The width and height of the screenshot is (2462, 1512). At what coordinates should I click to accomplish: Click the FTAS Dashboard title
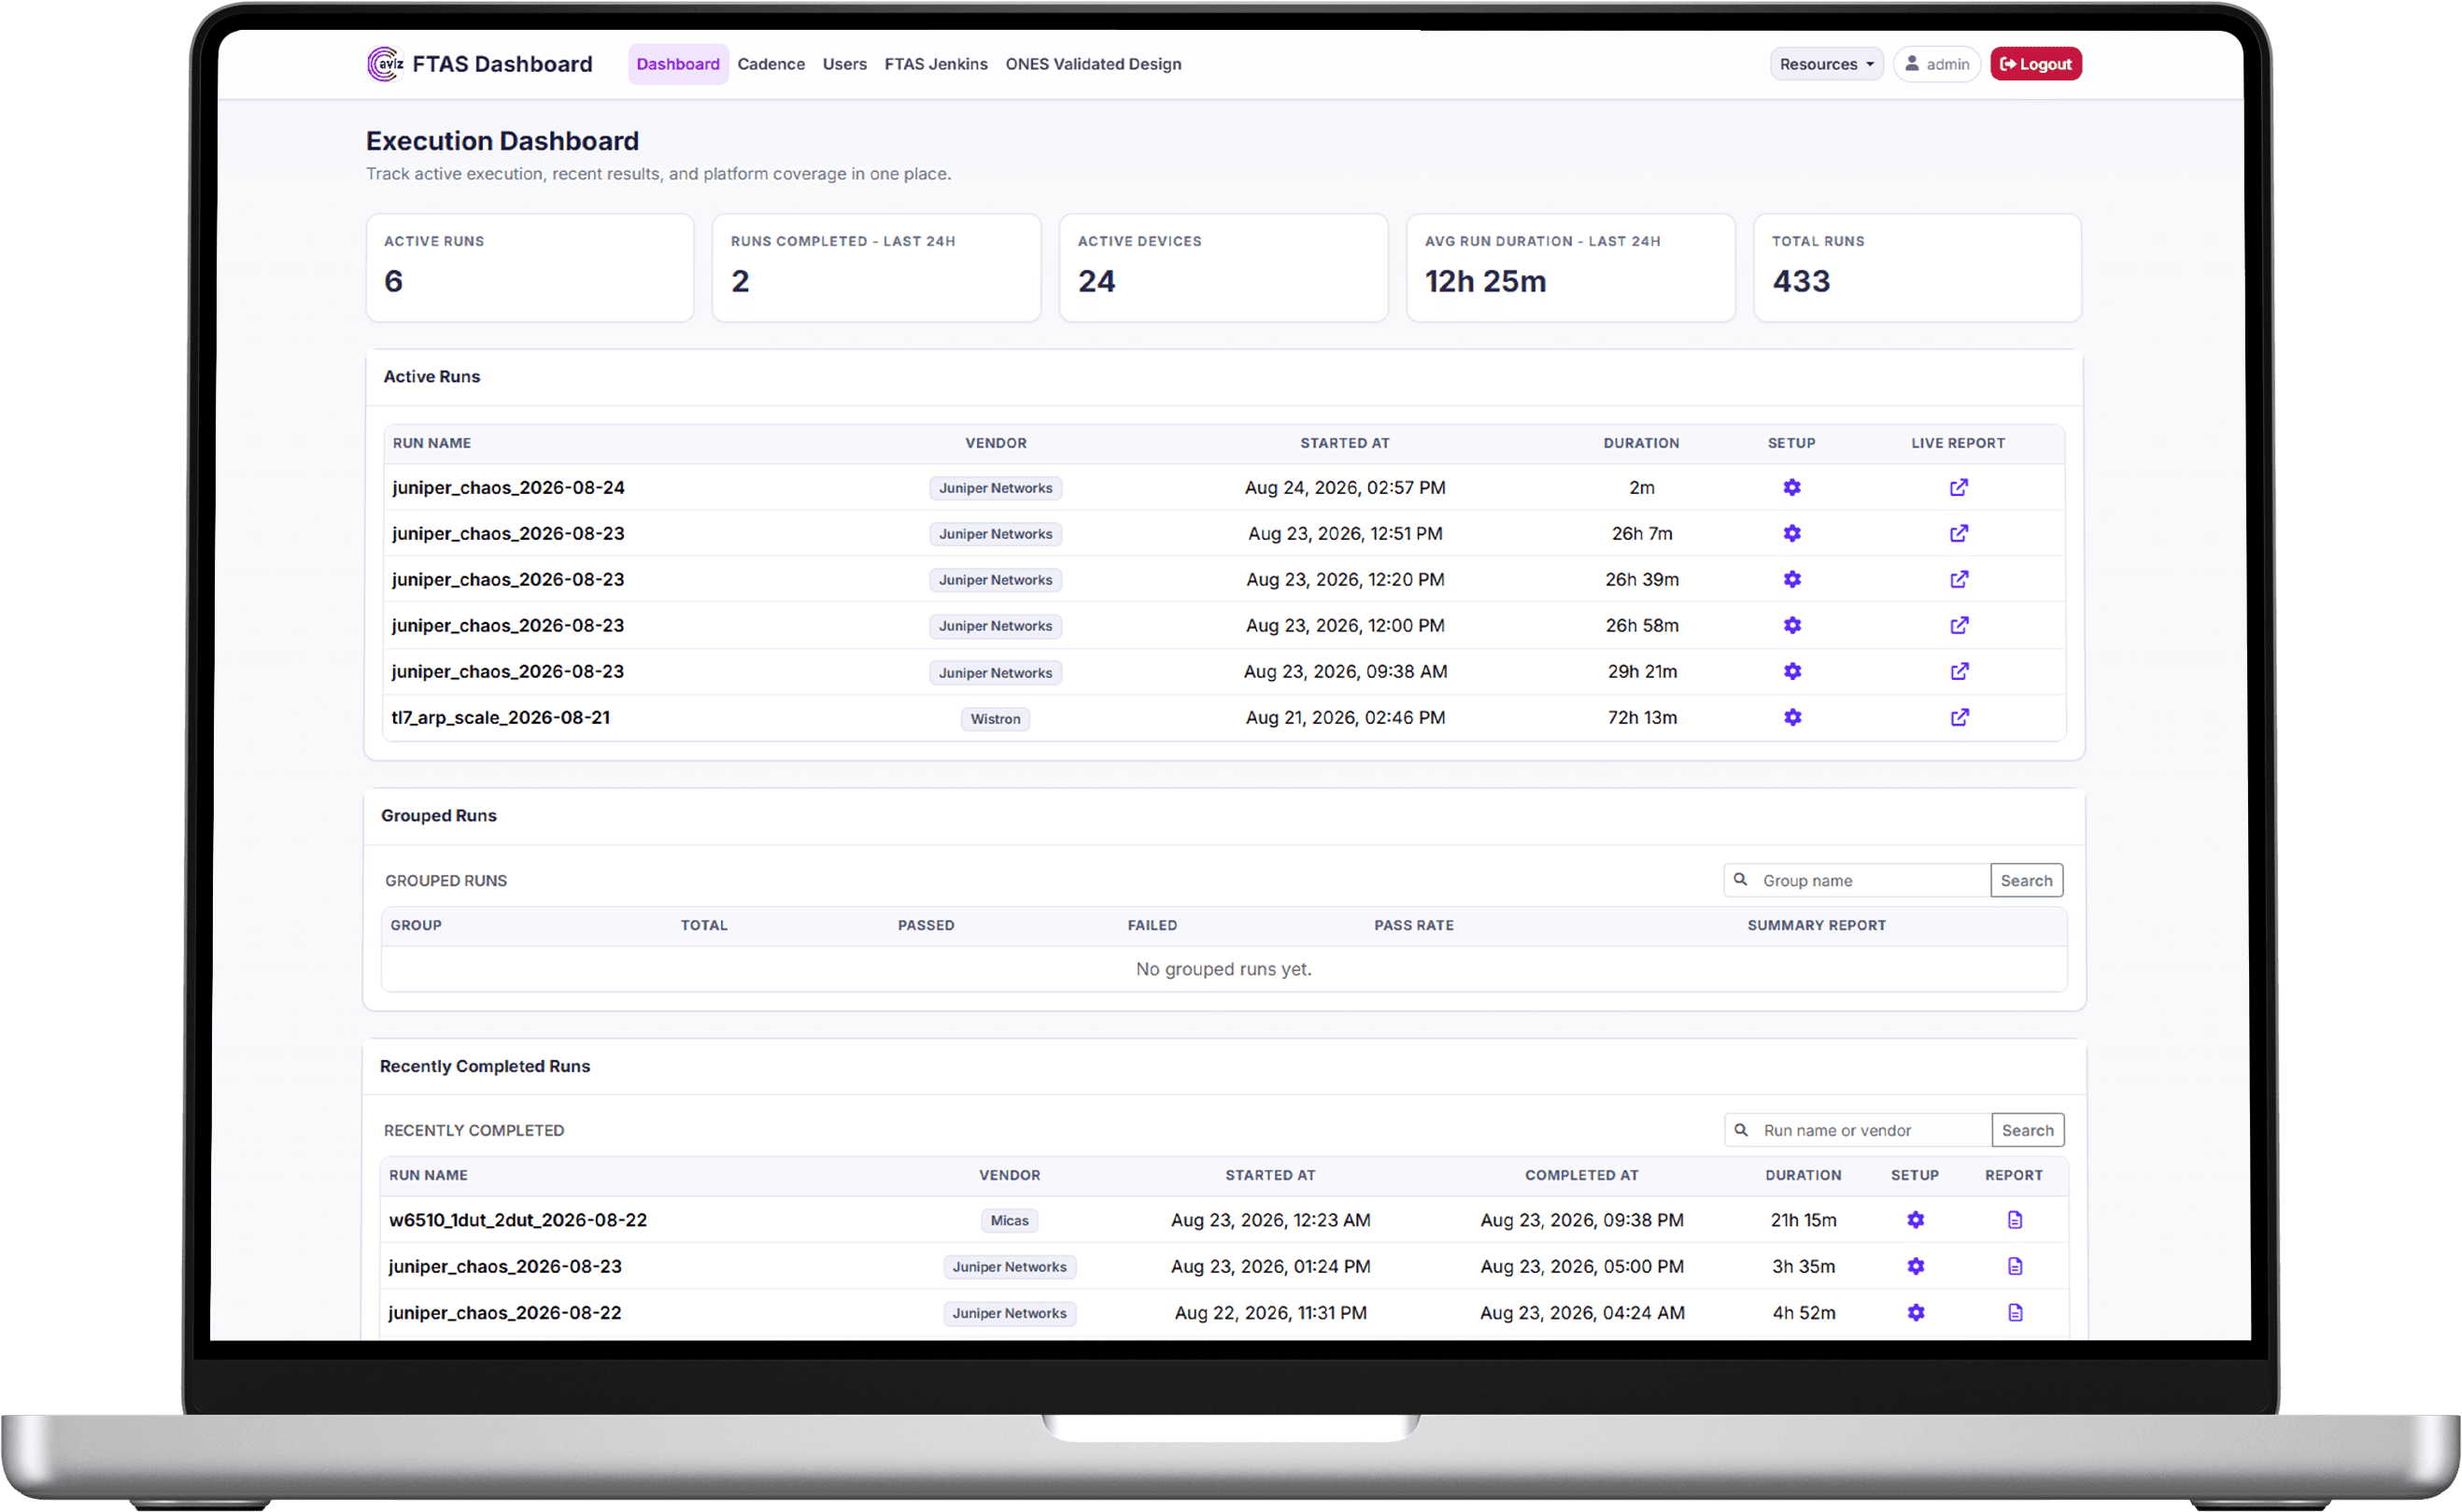502,64
